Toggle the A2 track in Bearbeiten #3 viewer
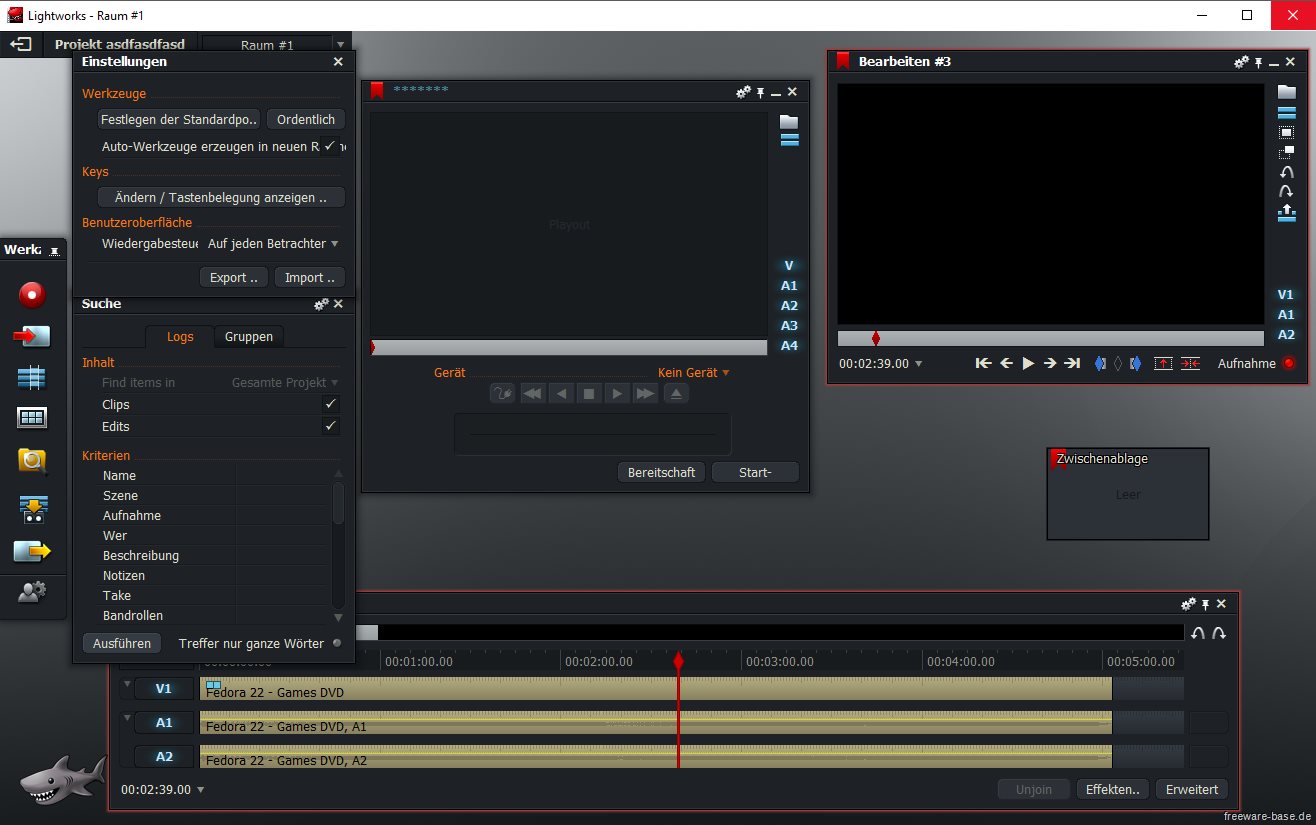The image size is (1316, 825). pyautogui.click(x=1286, y=335)
